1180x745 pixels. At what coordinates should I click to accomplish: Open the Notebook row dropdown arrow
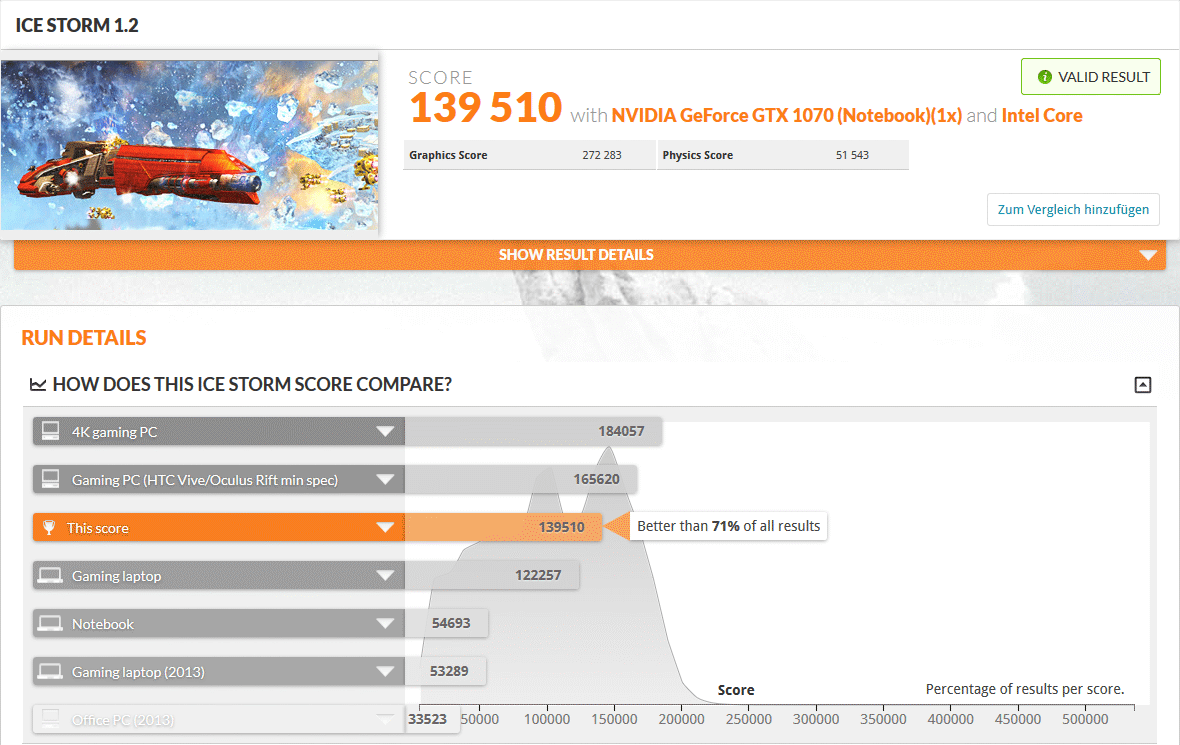coord(385,624)
